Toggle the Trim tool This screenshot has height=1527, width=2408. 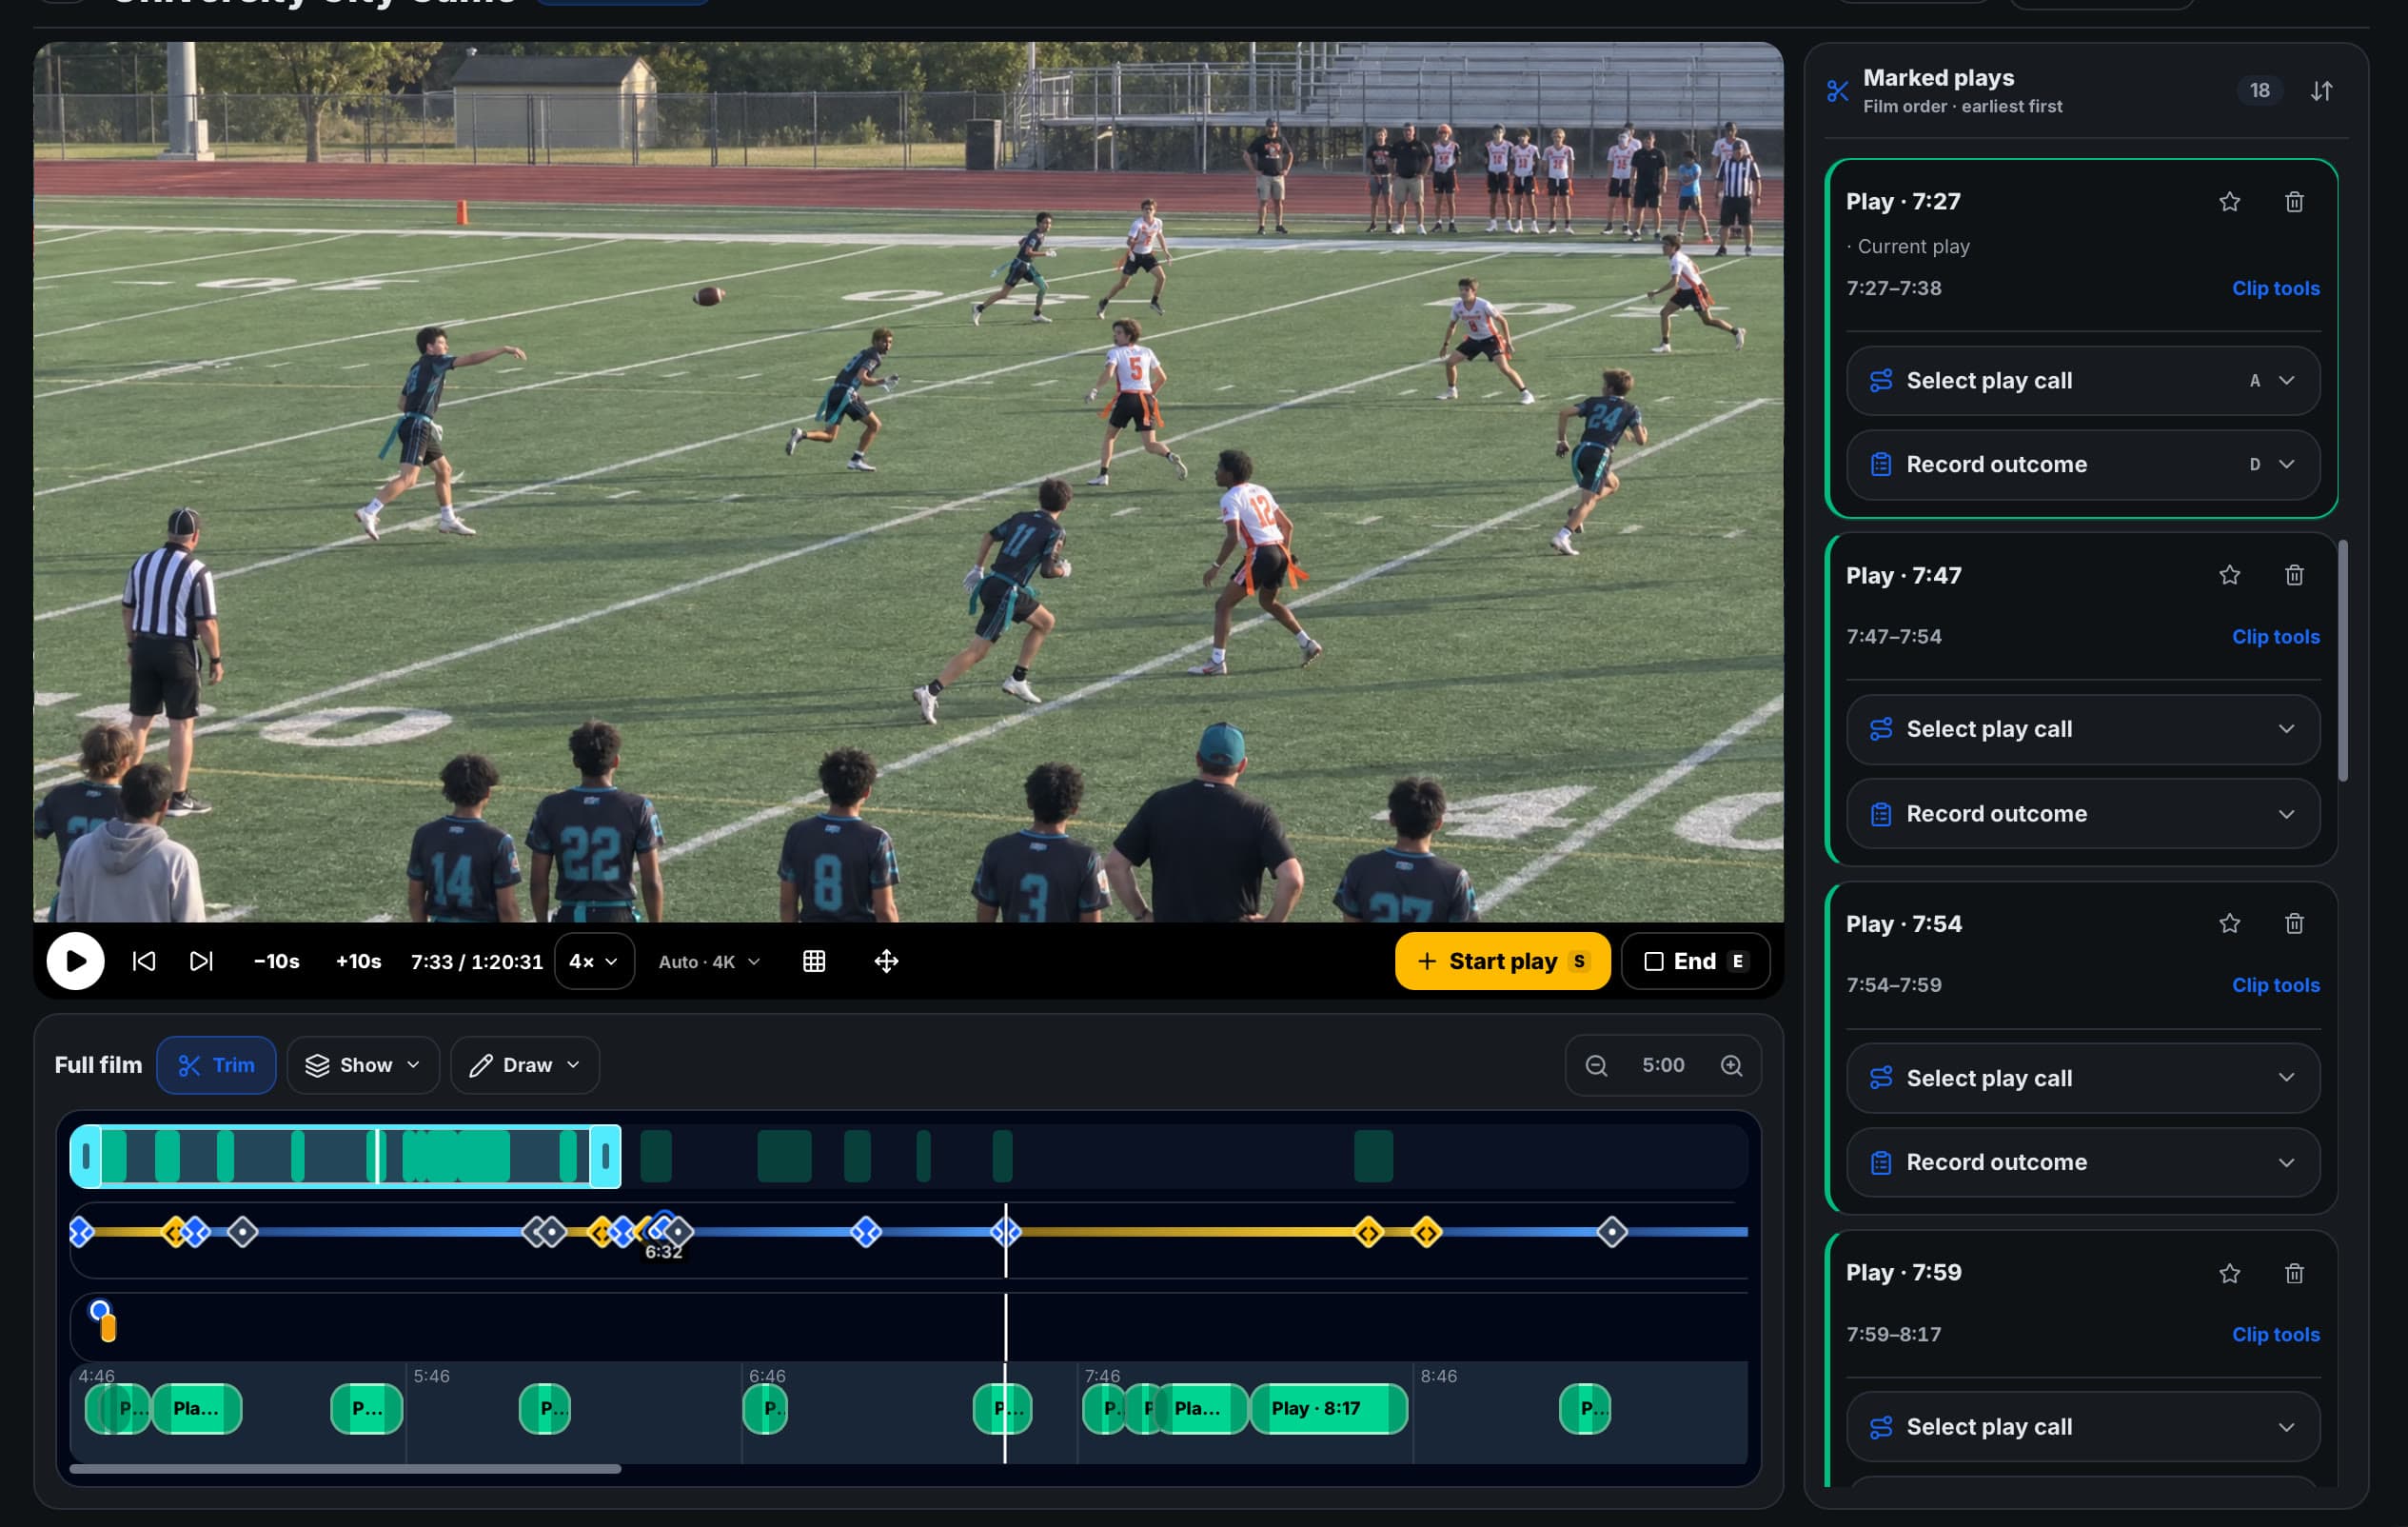216,1065
